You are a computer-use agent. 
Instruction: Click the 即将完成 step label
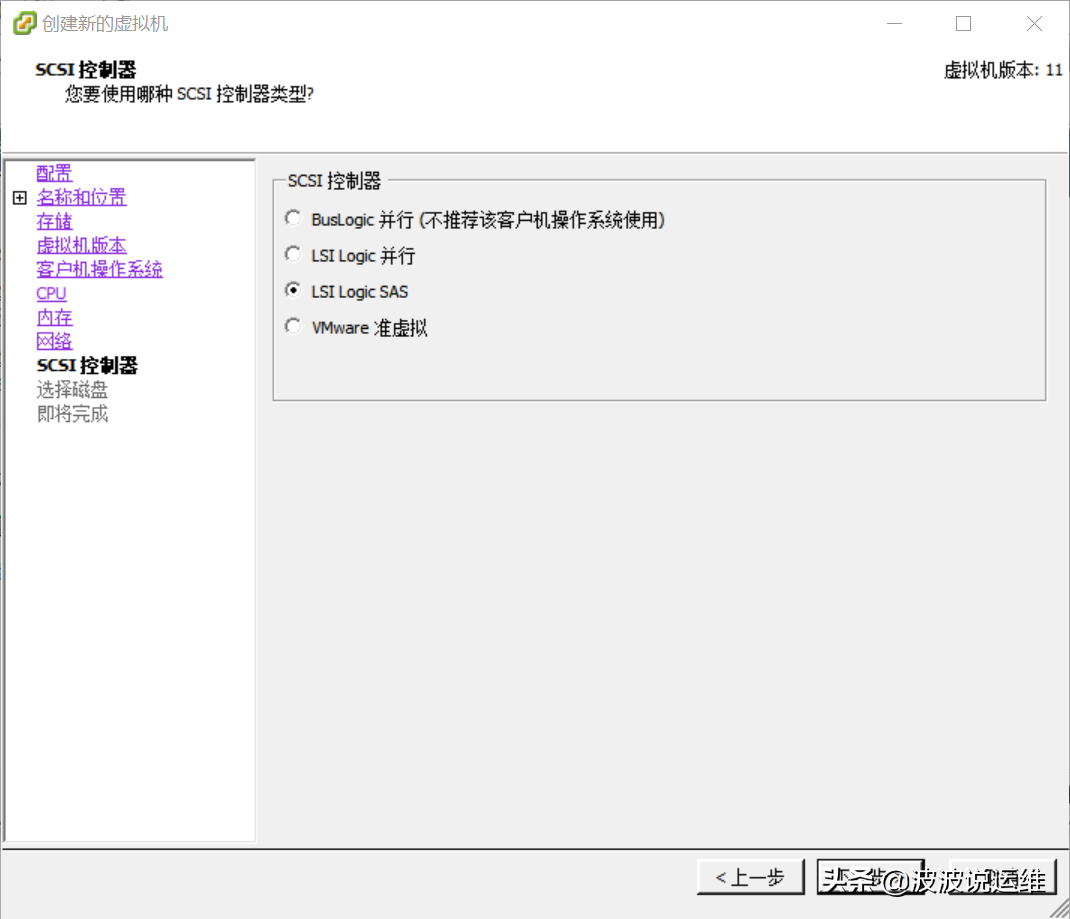pos(72,414)
